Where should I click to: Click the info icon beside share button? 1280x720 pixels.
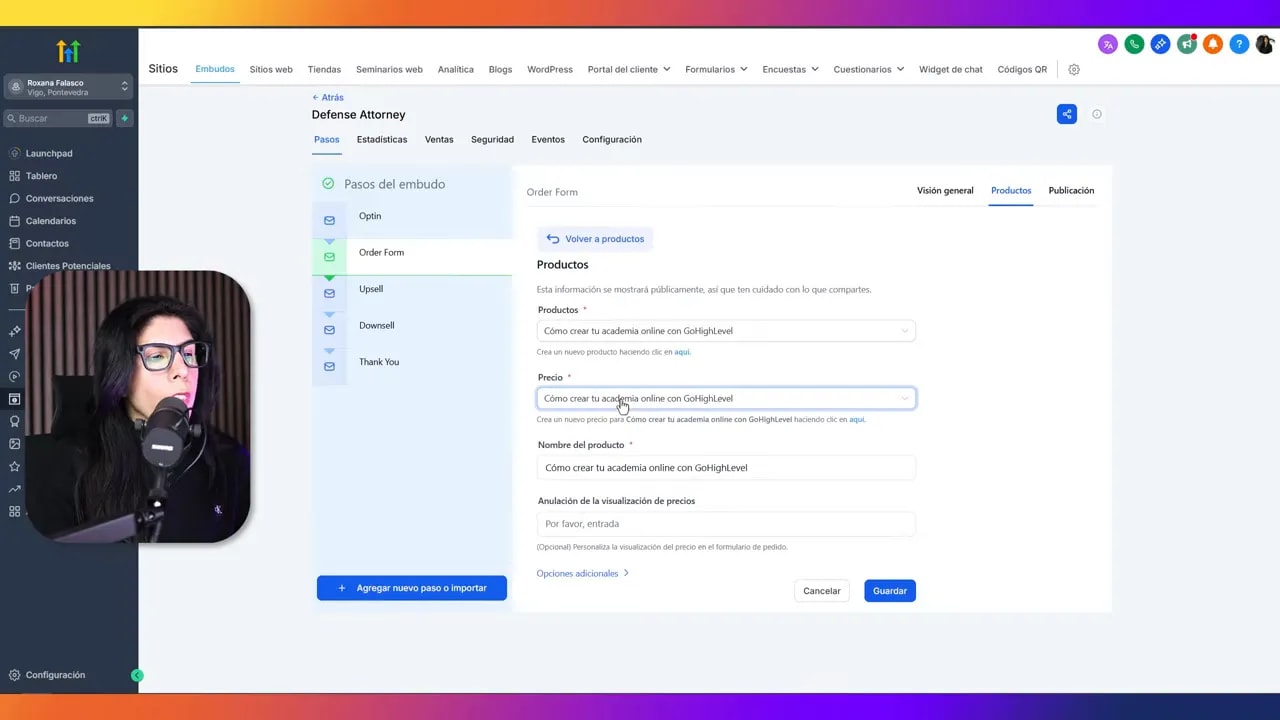(1097, 114)
